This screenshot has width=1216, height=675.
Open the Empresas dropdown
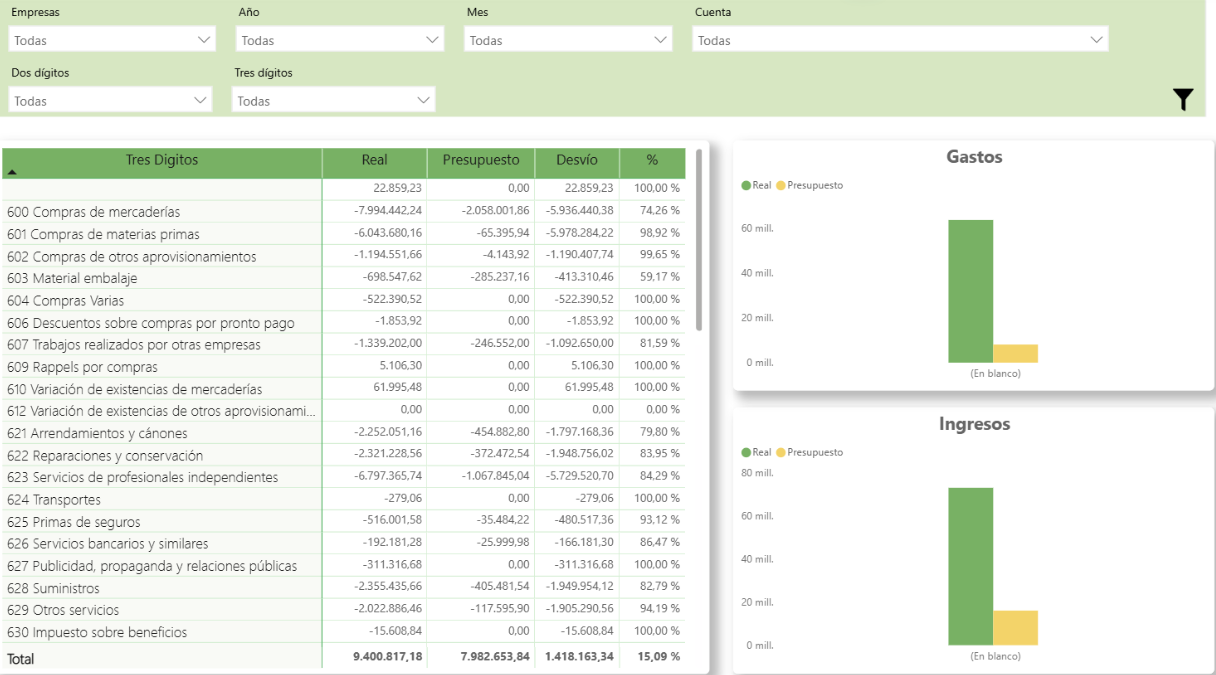click(x=111, y=40)
